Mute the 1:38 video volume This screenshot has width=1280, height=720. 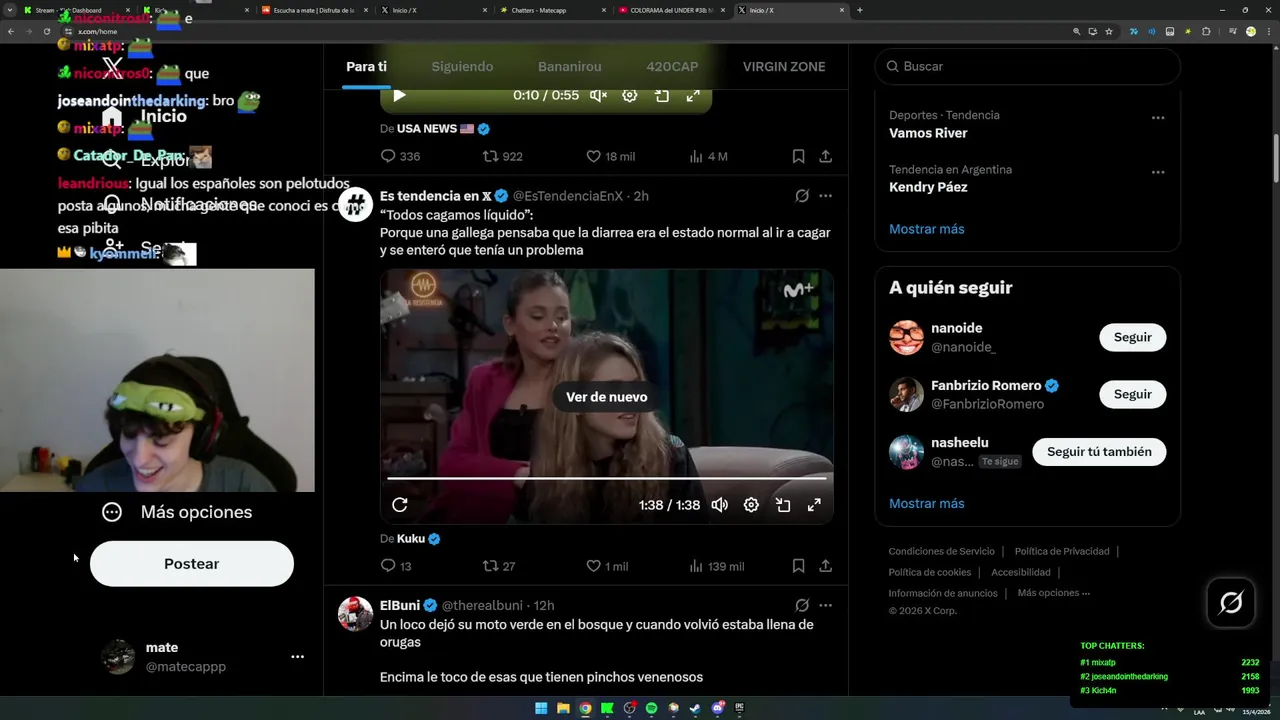coord(719,505)
